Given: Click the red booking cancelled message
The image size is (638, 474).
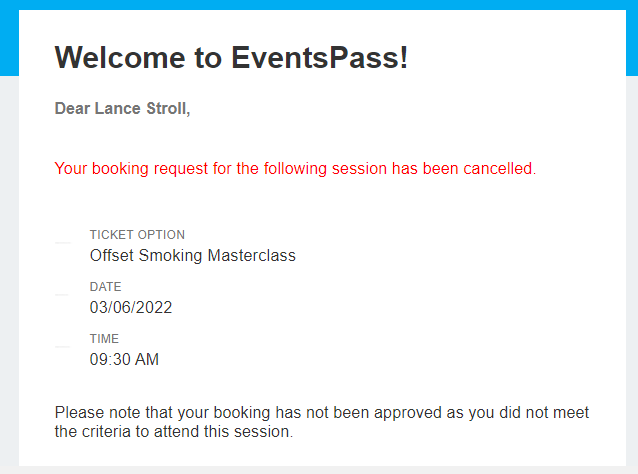Looking at the screenshot, I should point(295,168).
